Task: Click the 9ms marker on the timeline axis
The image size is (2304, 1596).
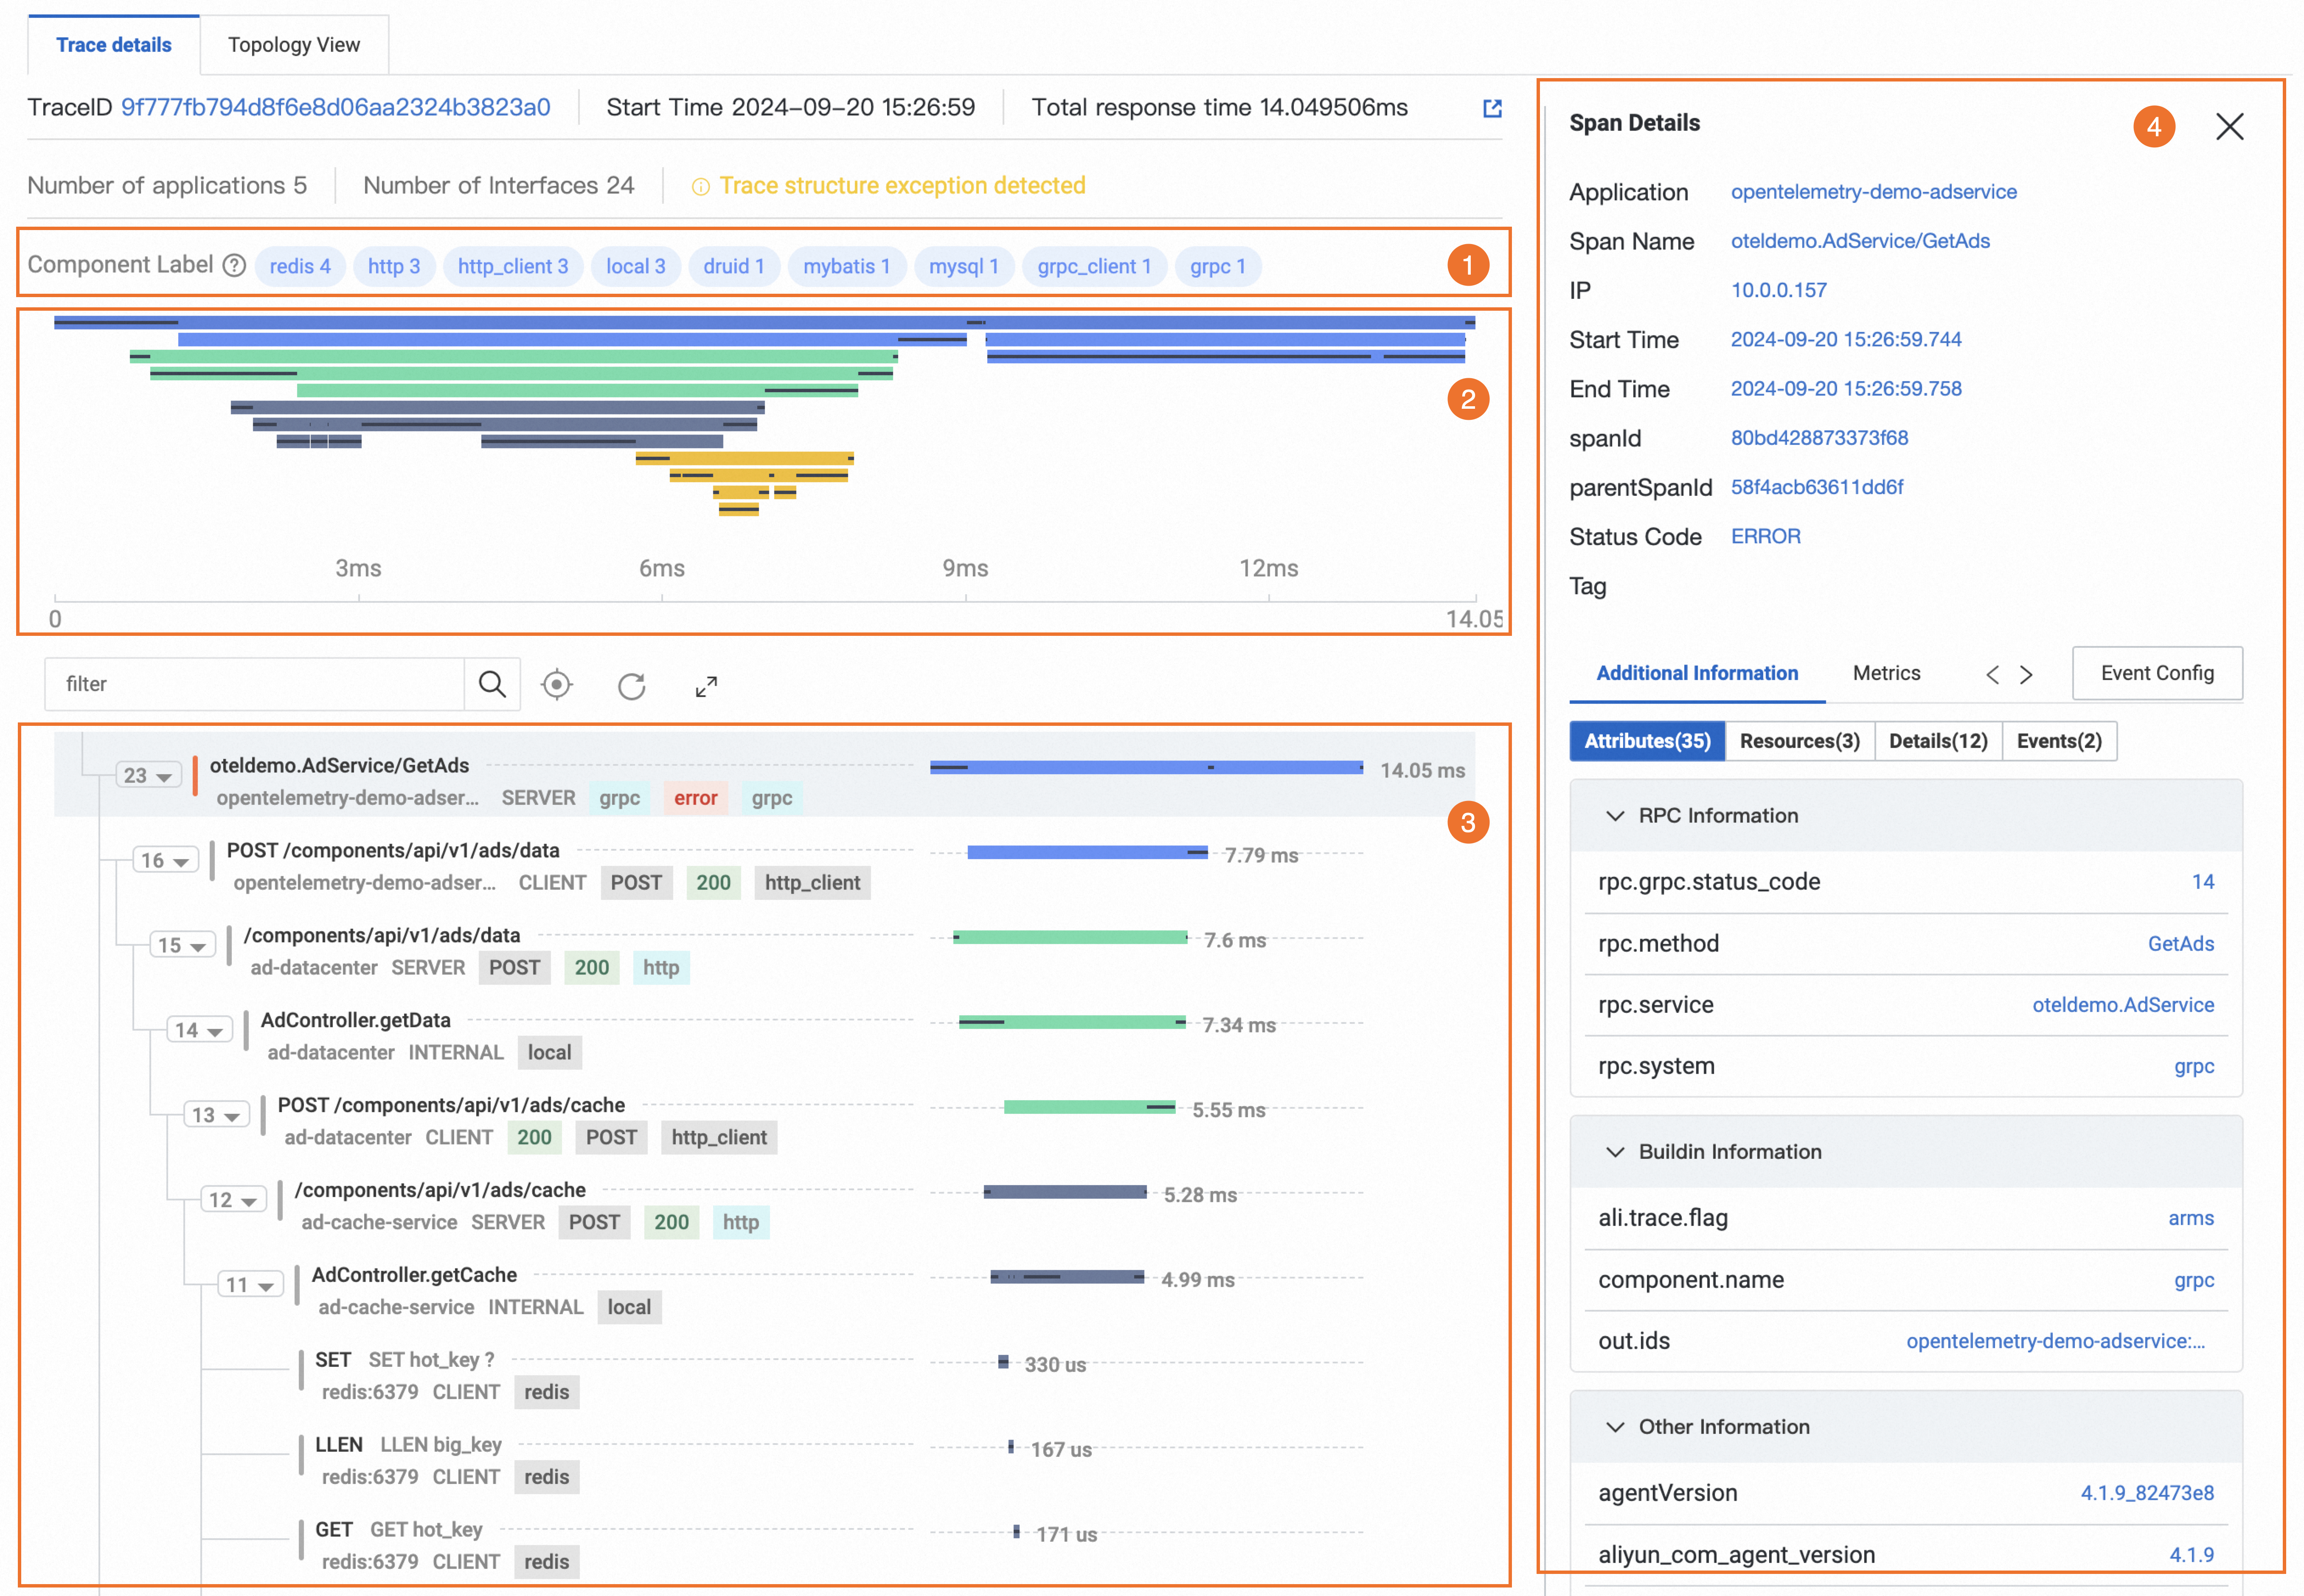Action: click(965, 569)
